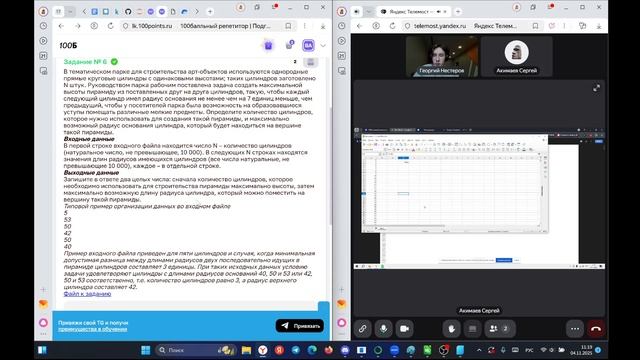Open downloads in the right browser
Image resolution: width=640 pixels, height=360 pixels.
point(599,26)
